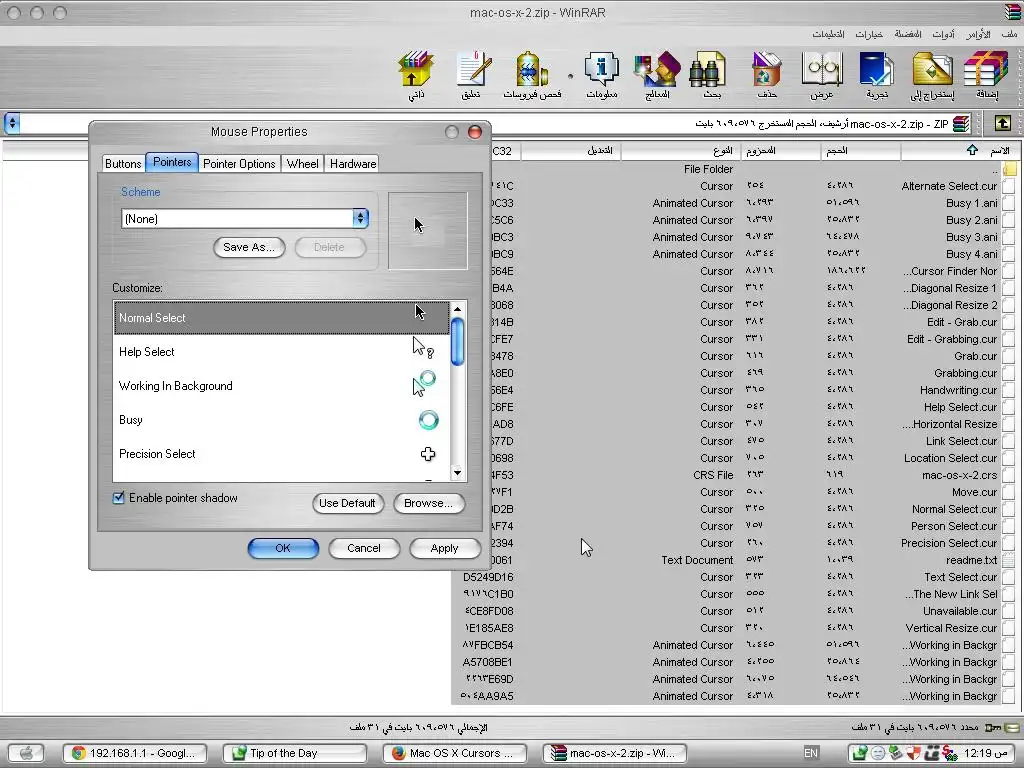Screen dimensions: 1024x768
Task: Click Cancel in Mouse Properties
Action: (364, 549)
